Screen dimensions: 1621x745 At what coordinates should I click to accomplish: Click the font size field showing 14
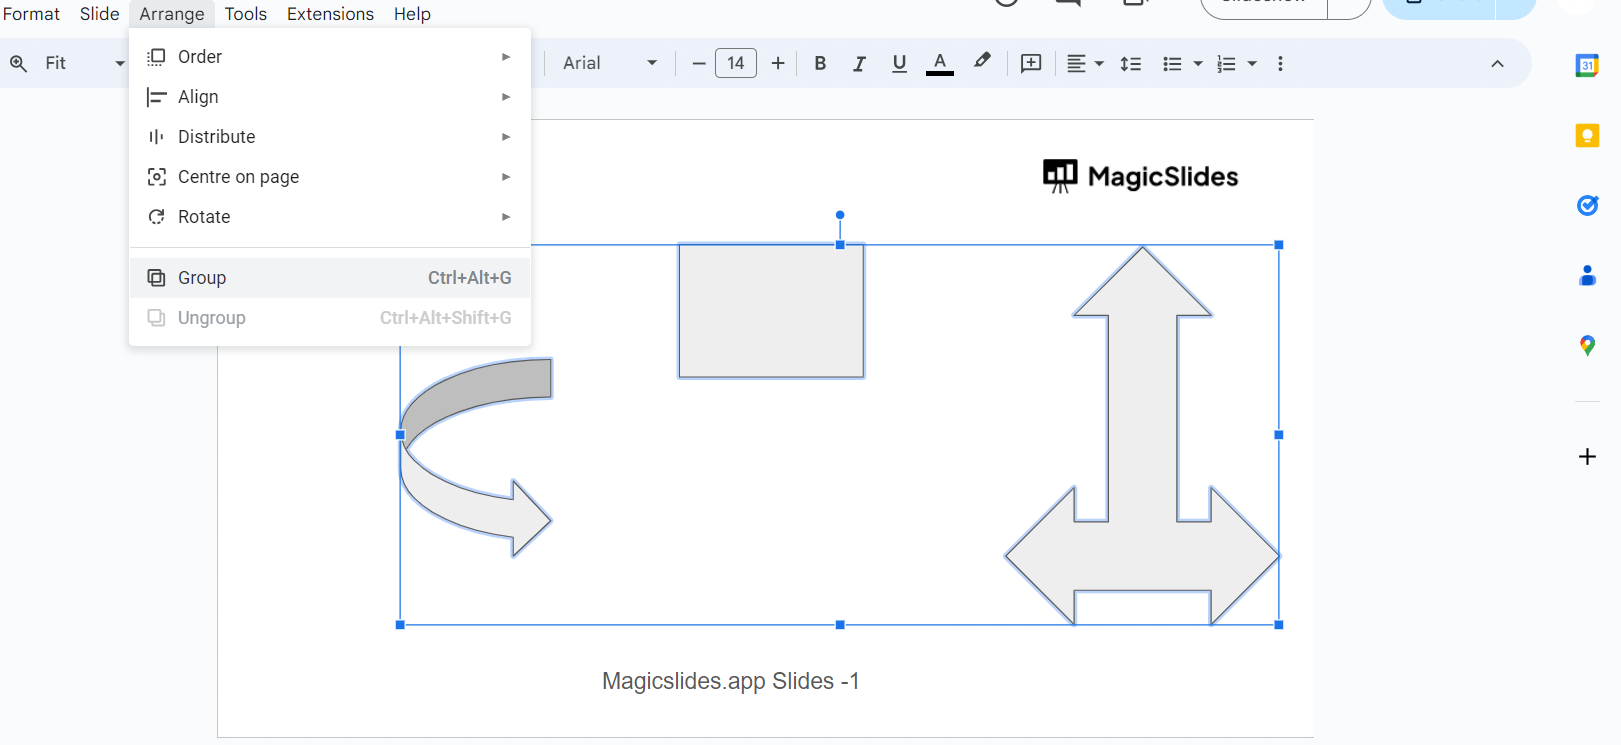[736, 63]
